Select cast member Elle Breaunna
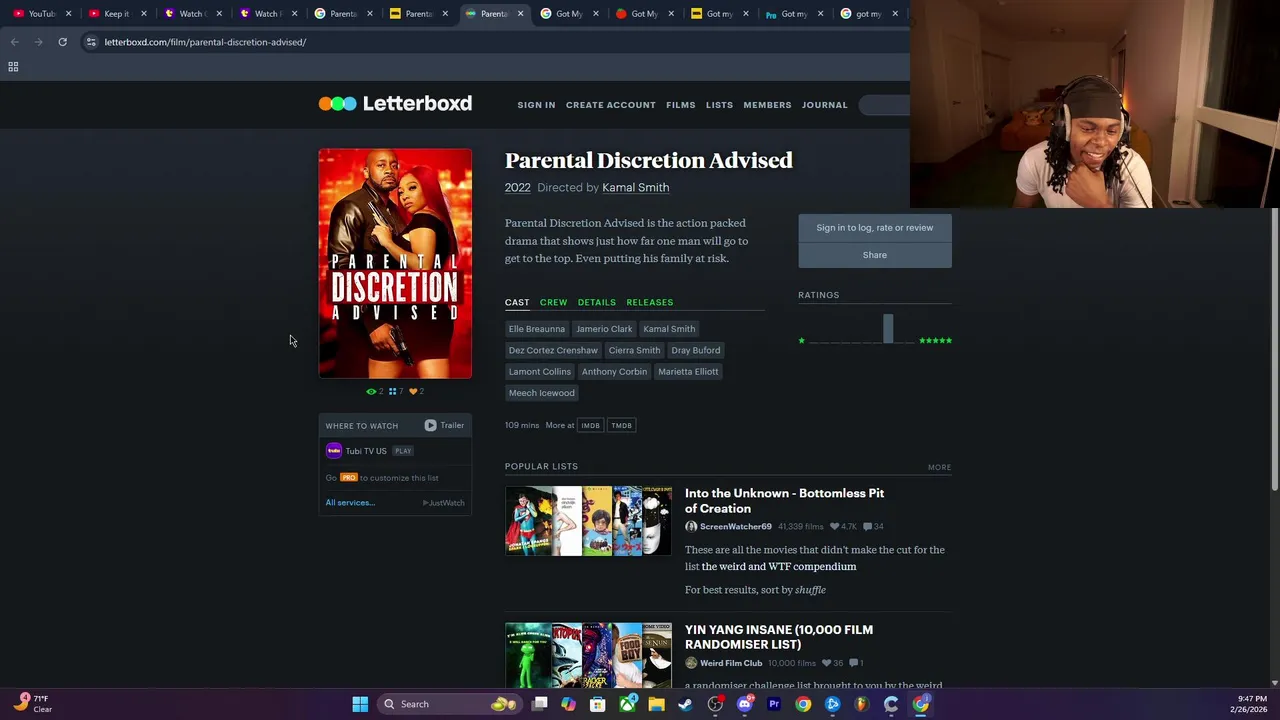The width and height of the screenshot is (1280, 720). click(537, 329)
